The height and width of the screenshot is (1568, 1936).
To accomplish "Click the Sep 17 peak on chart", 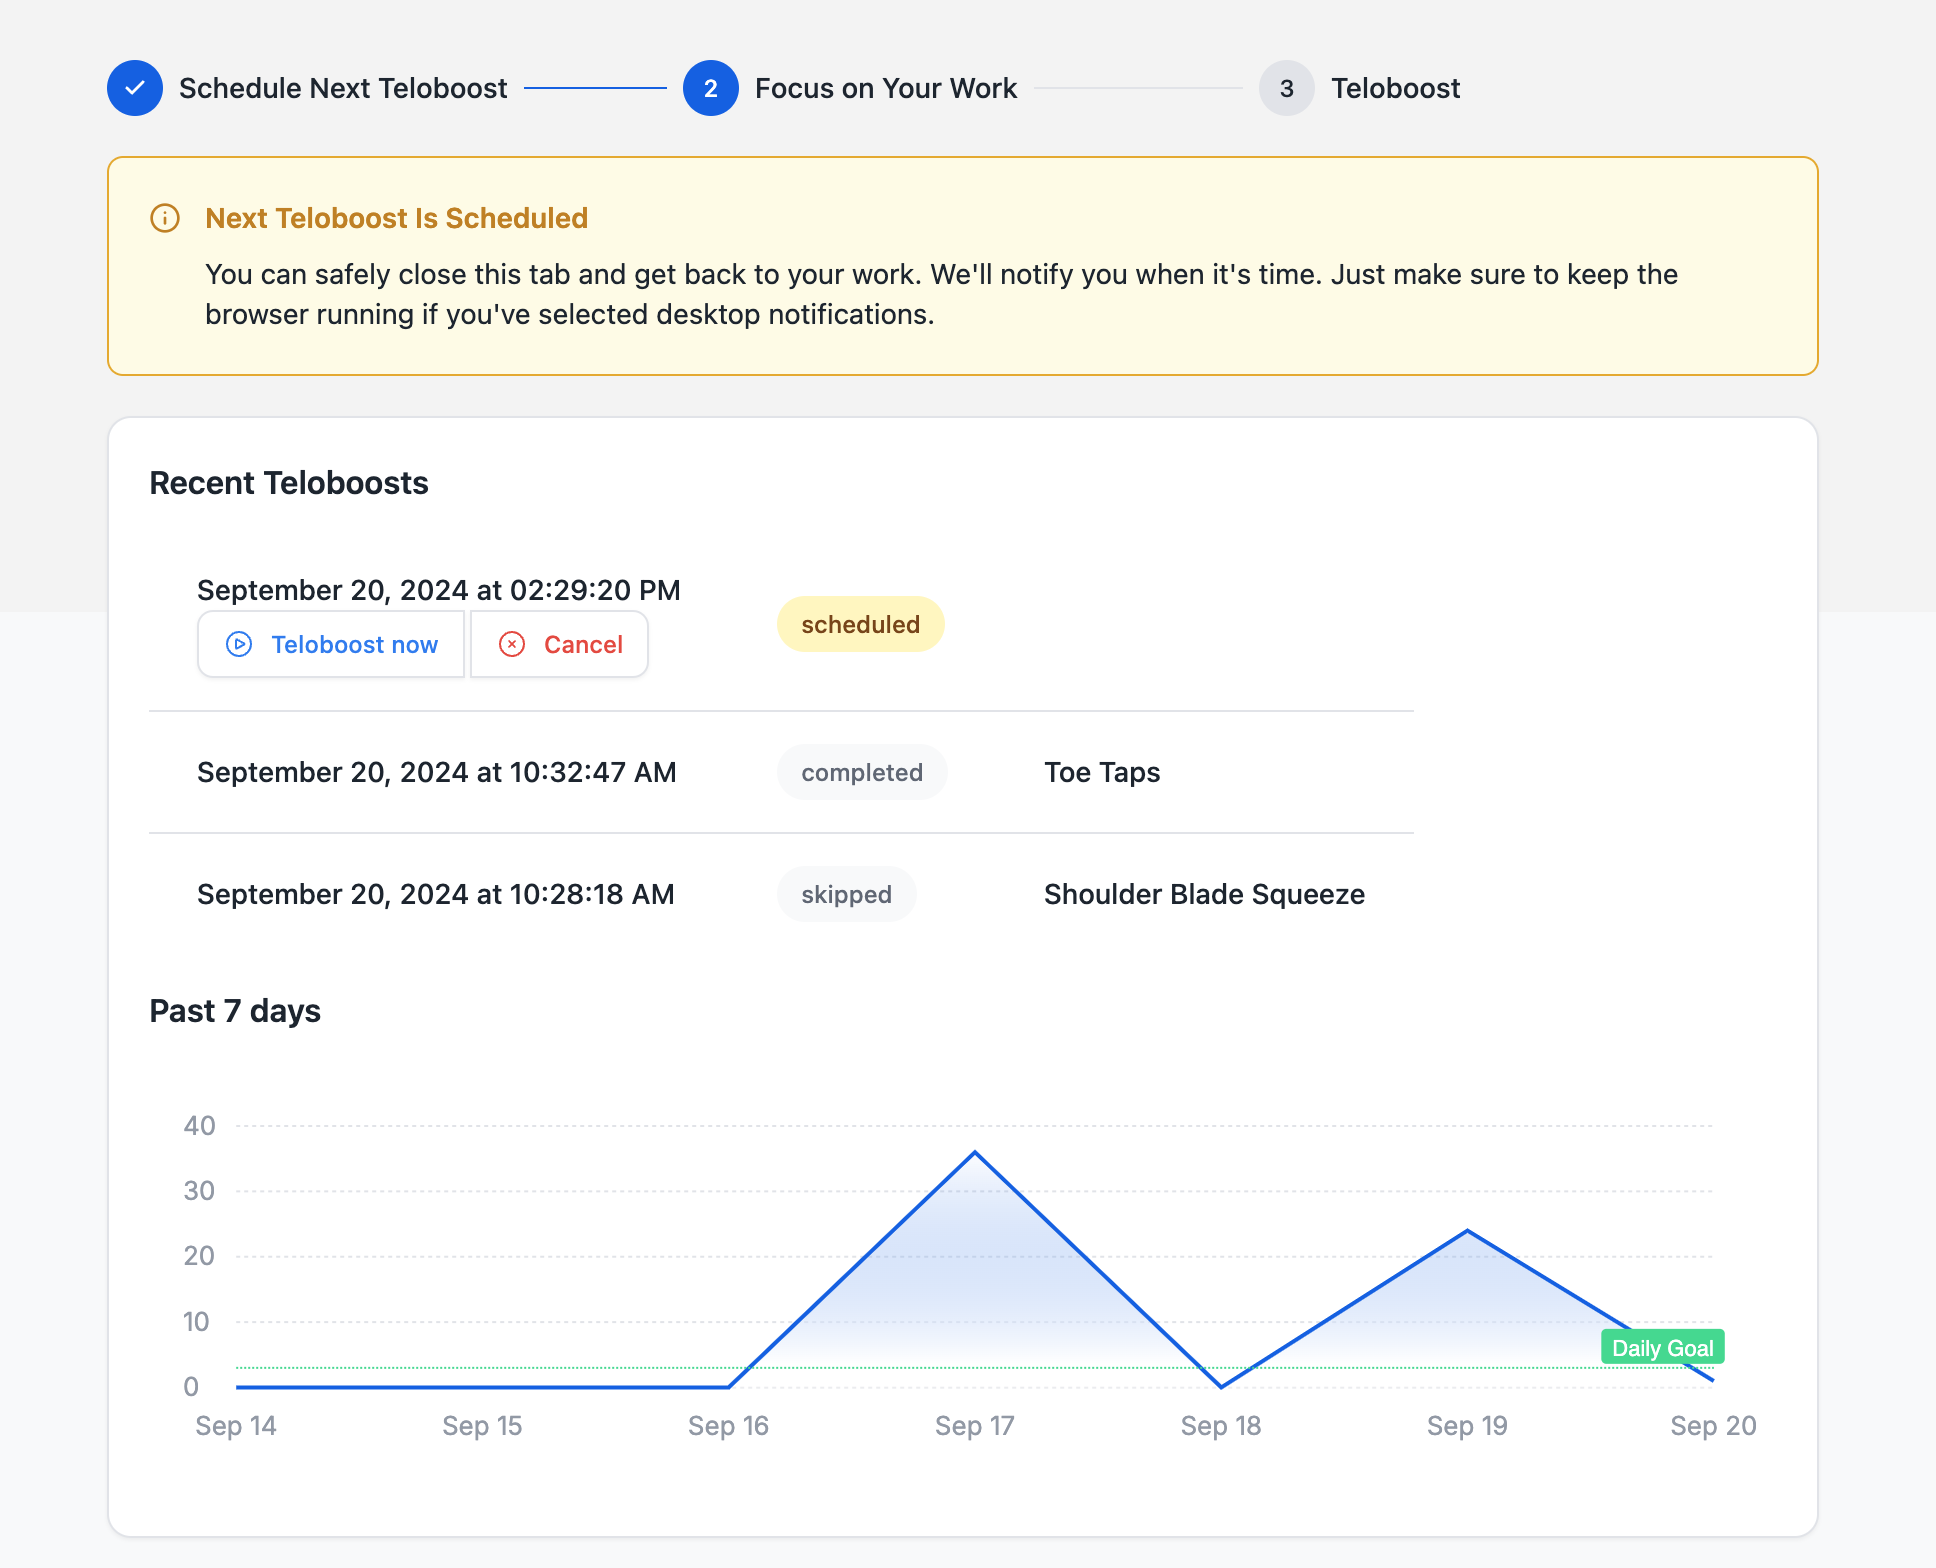I will coord(975,1153).
